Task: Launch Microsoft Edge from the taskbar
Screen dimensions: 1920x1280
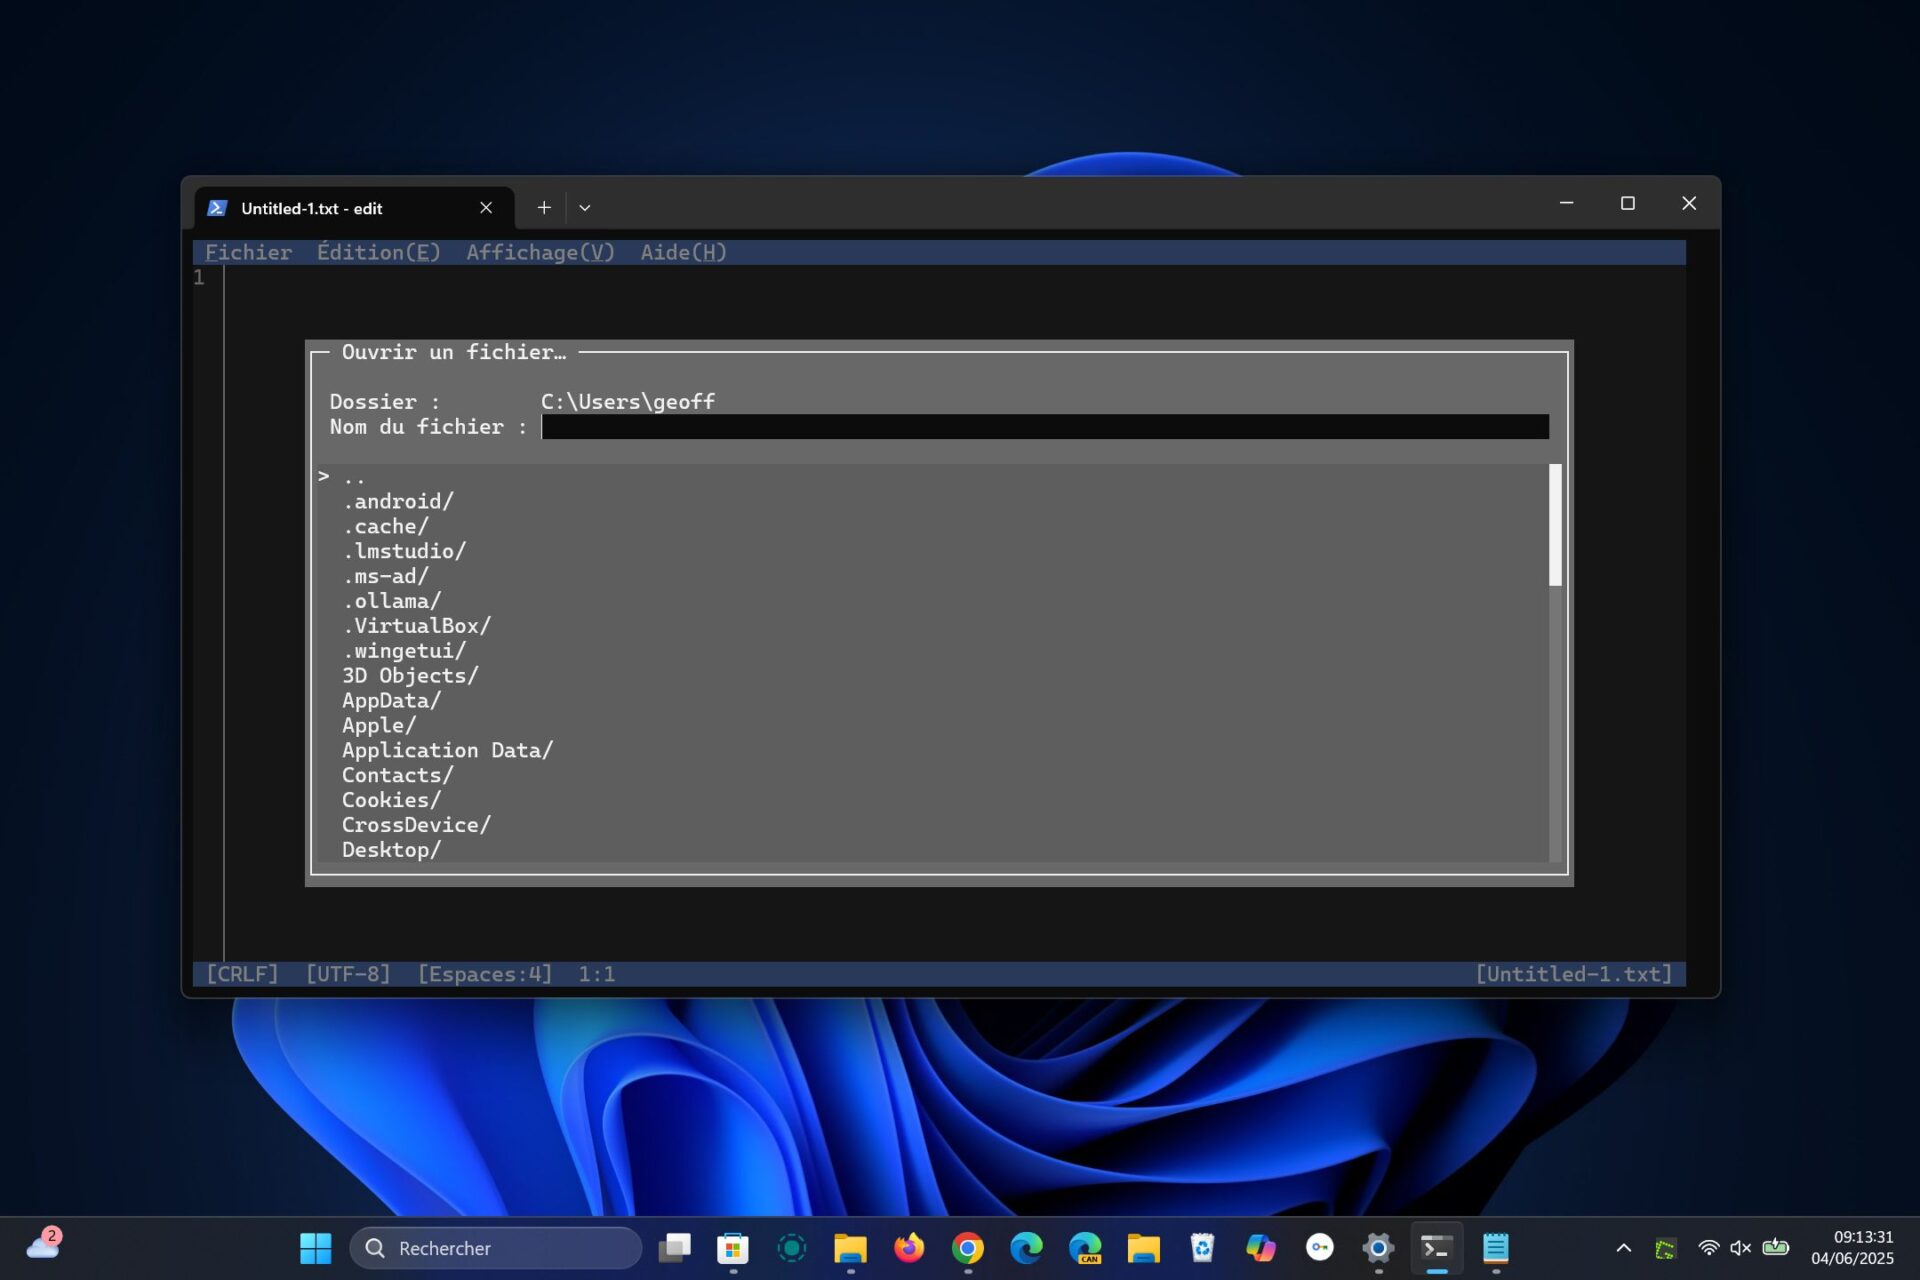Action: [1026, 1248]
